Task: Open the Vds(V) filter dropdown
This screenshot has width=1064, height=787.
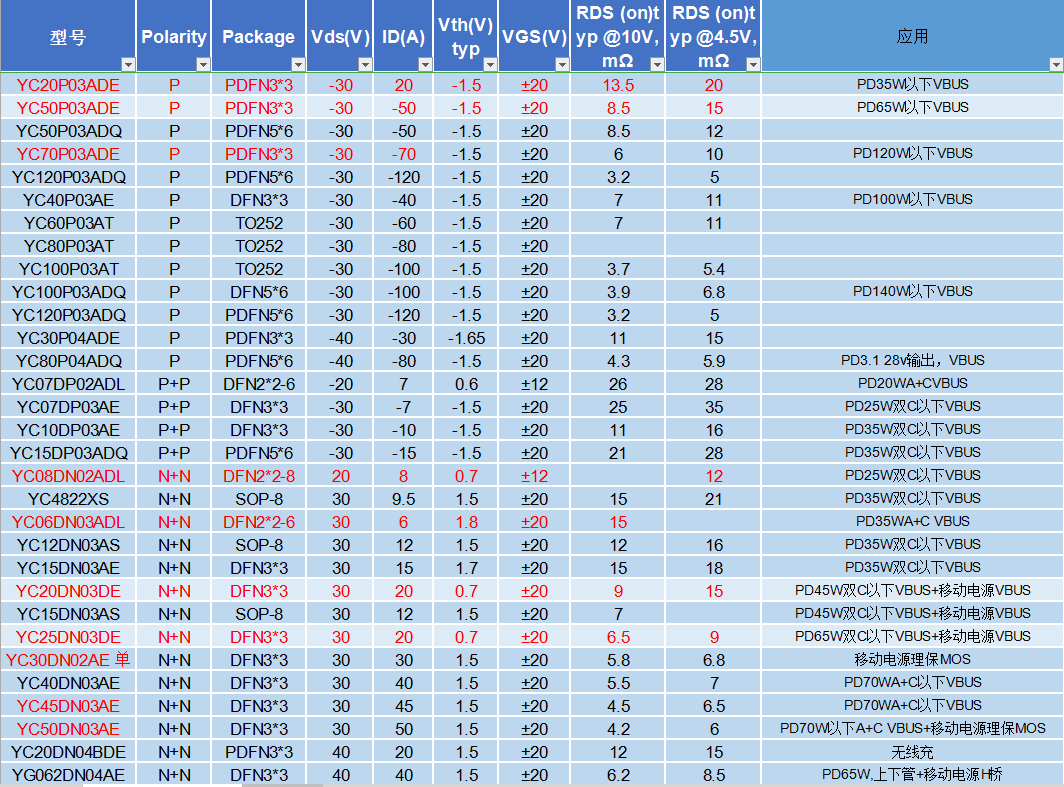Action: (365, 64)
